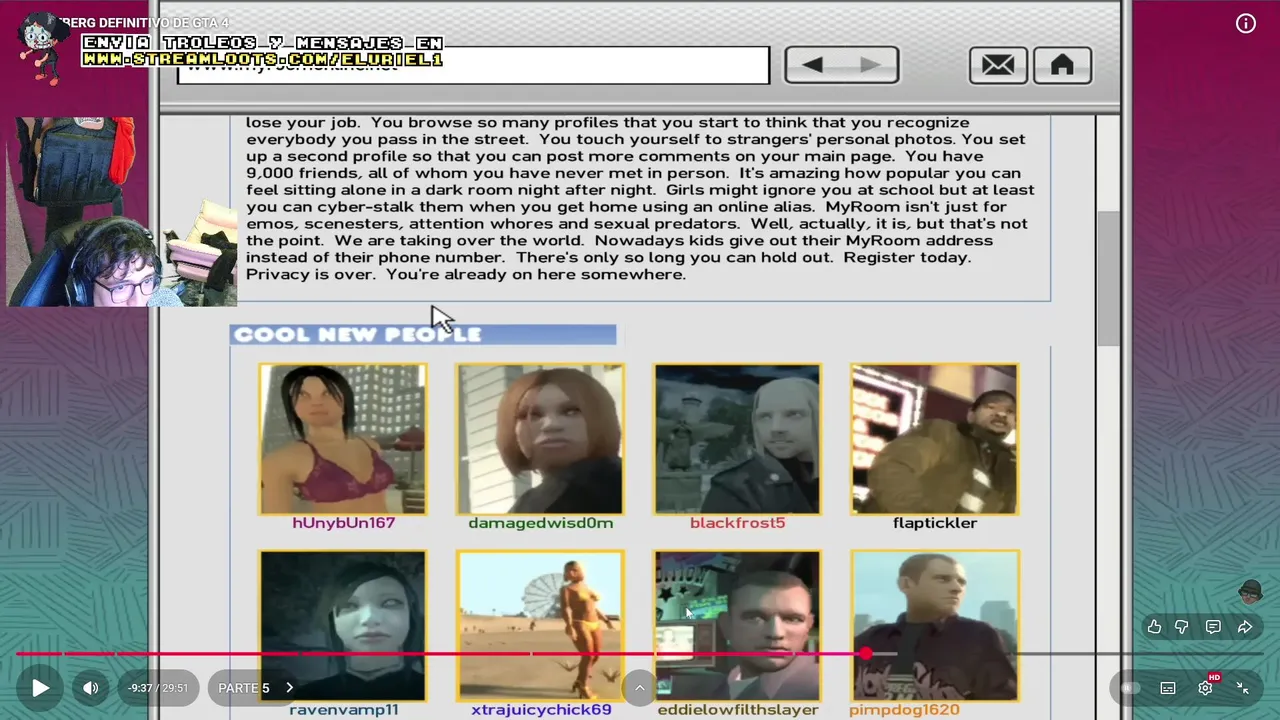This screenshot has height=720, width=1280.
Task: Open the blackfrost5 profile photo
Action: coord(737,439)
